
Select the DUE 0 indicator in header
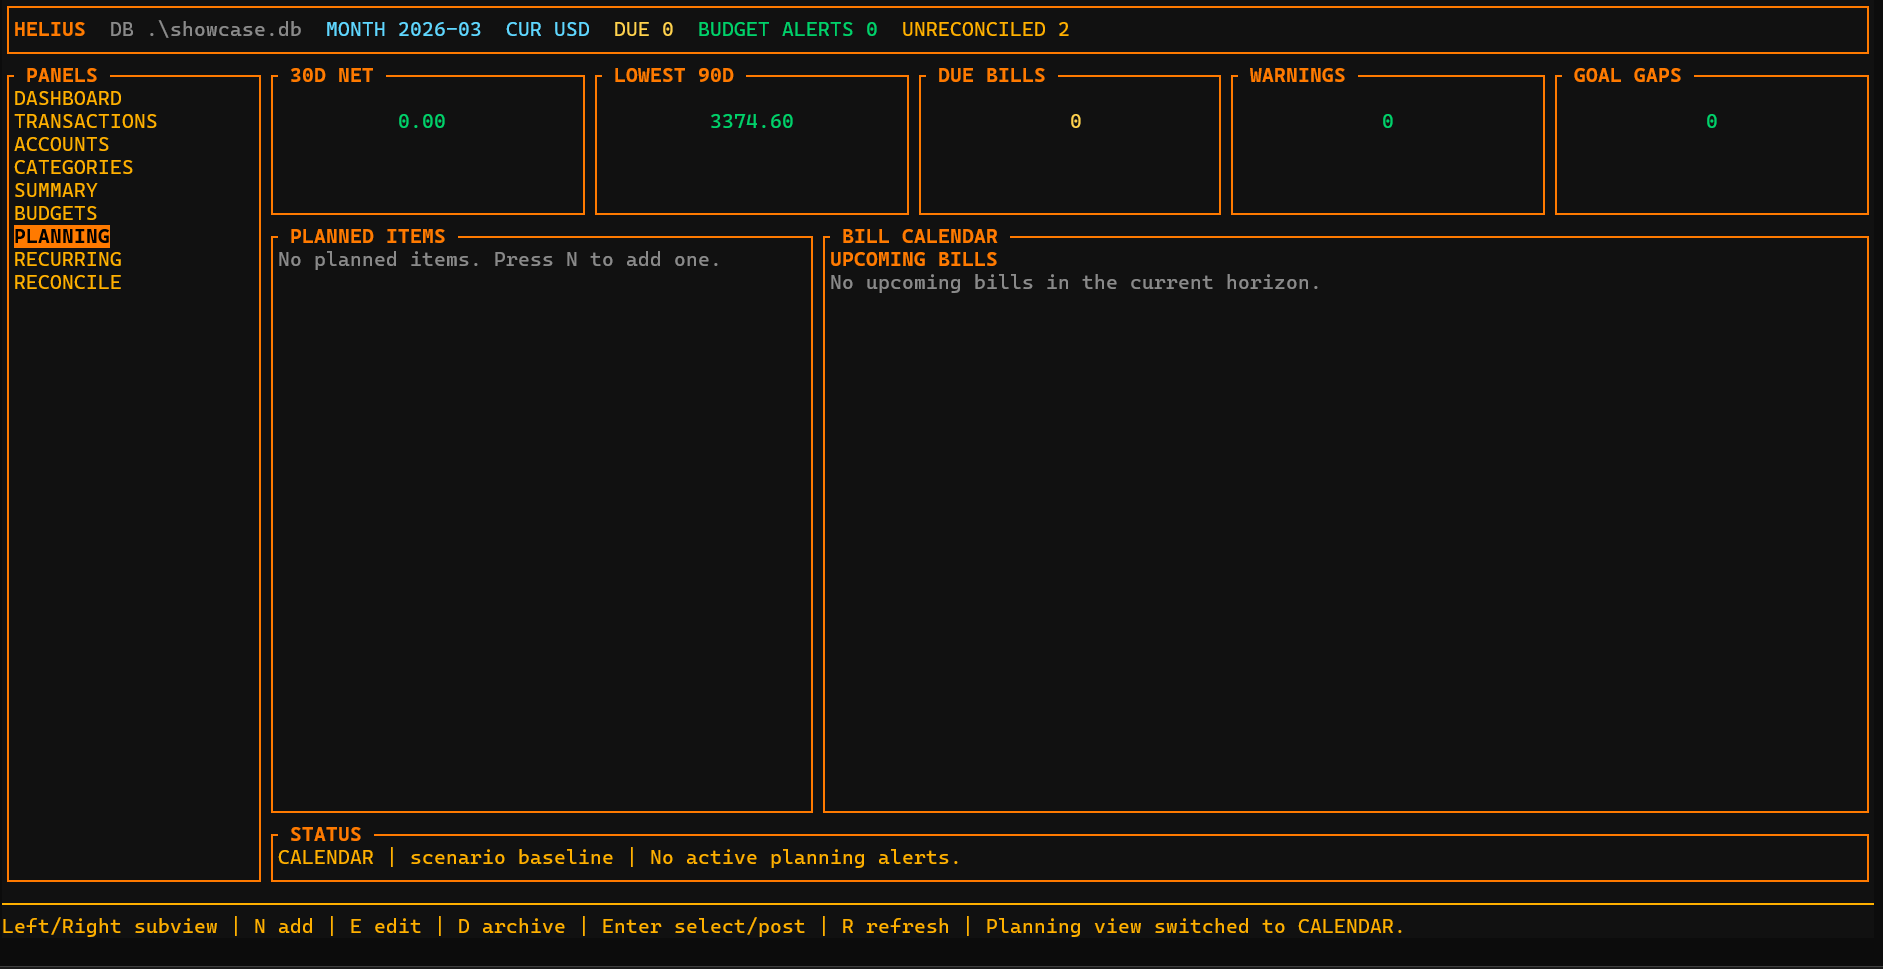tap(643, 29)
